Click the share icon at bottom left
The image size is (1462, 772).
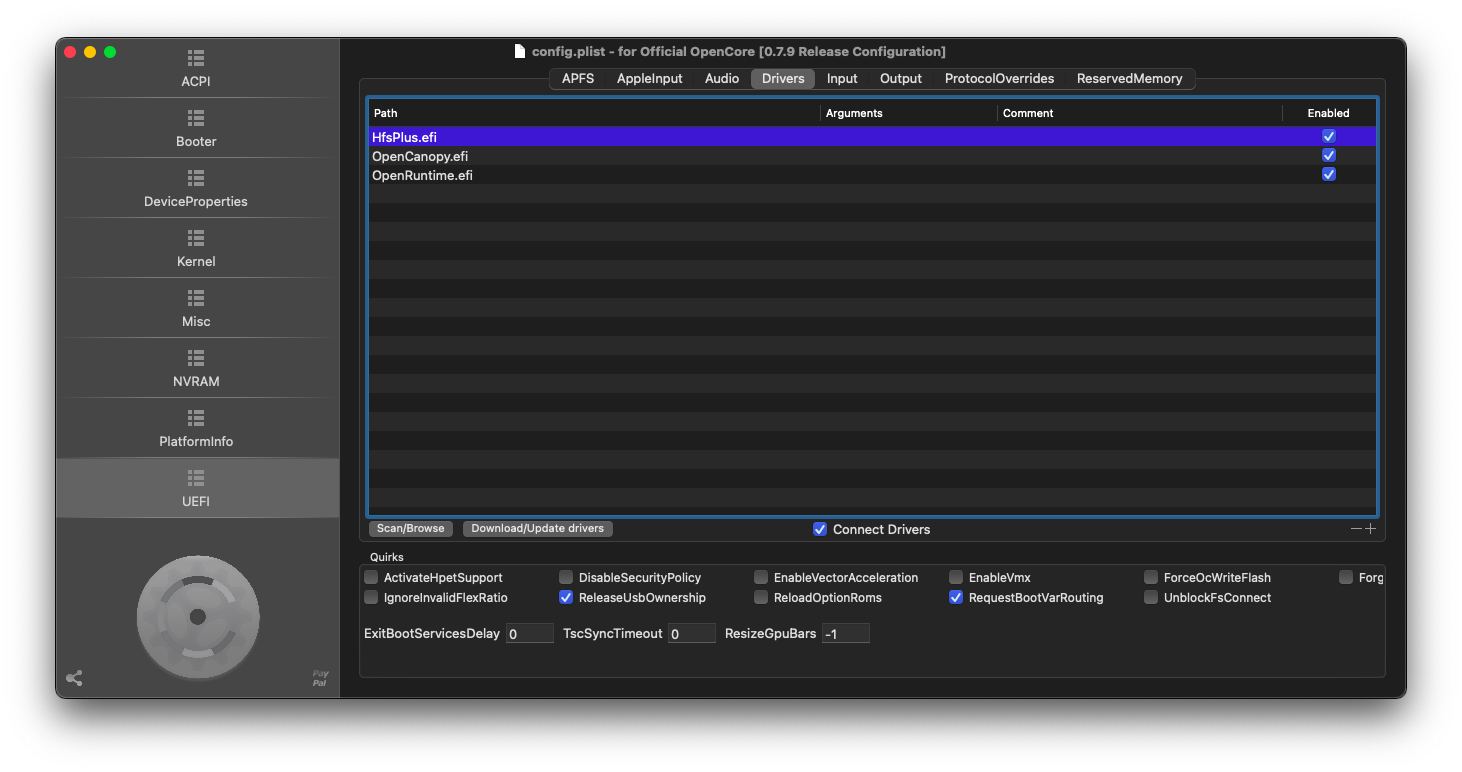click(x=74, y=678)
